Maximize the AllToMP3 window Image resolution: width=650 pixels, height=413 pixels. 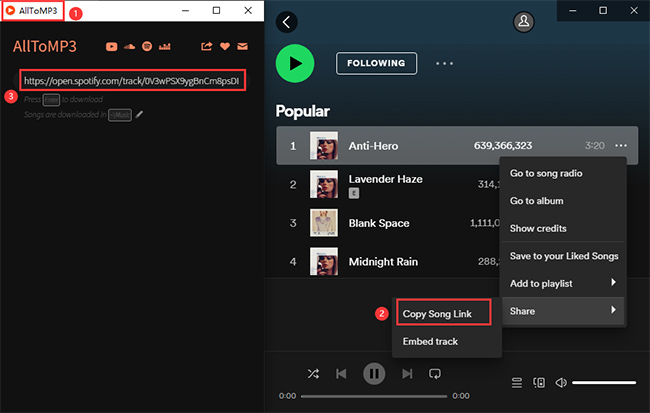click(x=216, y=10)
